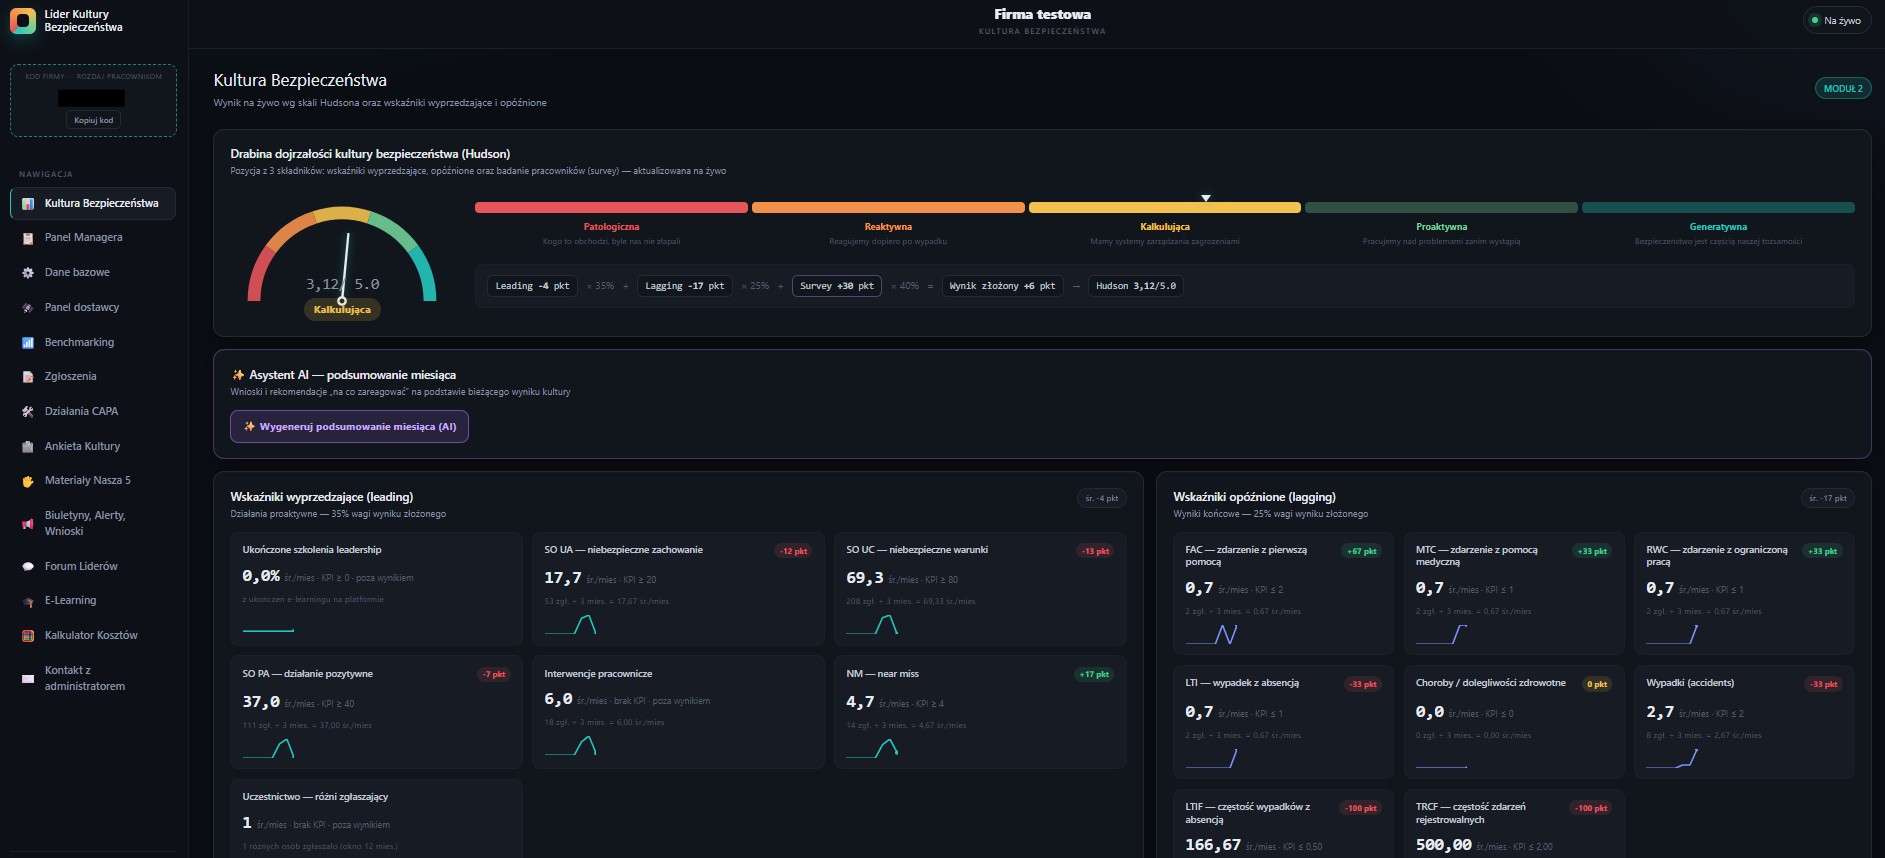Click the Proaktywna level label
The image size is (1885, 858).
1441,227
